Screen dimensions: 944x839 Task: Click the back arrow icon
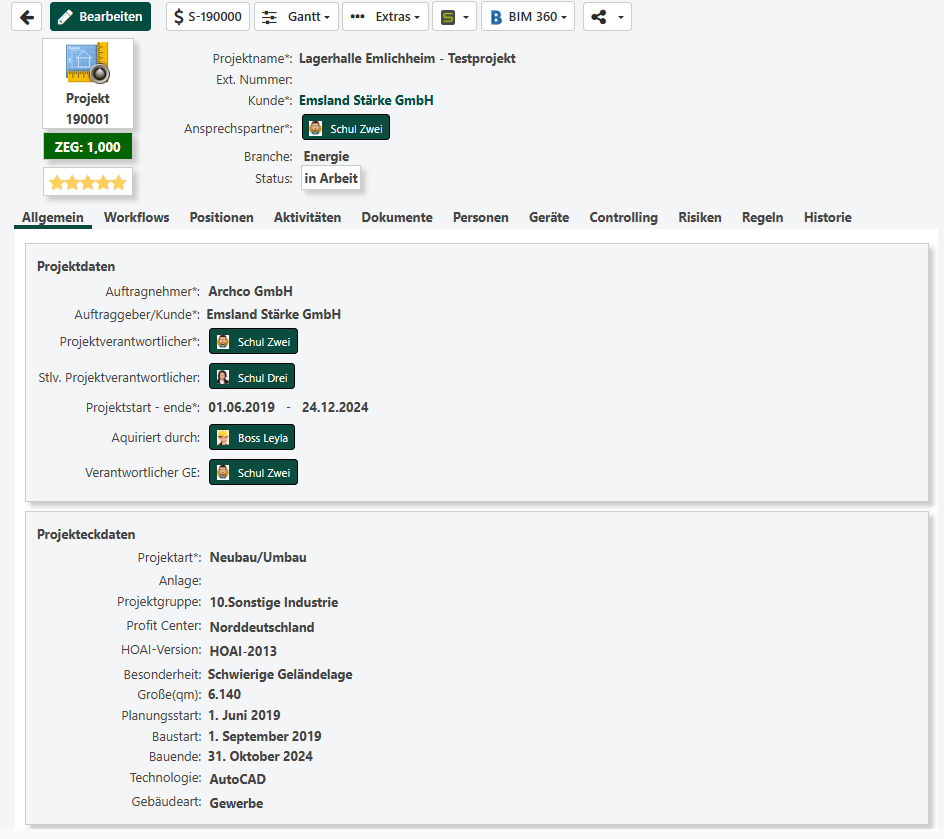[x=26, y=17]
